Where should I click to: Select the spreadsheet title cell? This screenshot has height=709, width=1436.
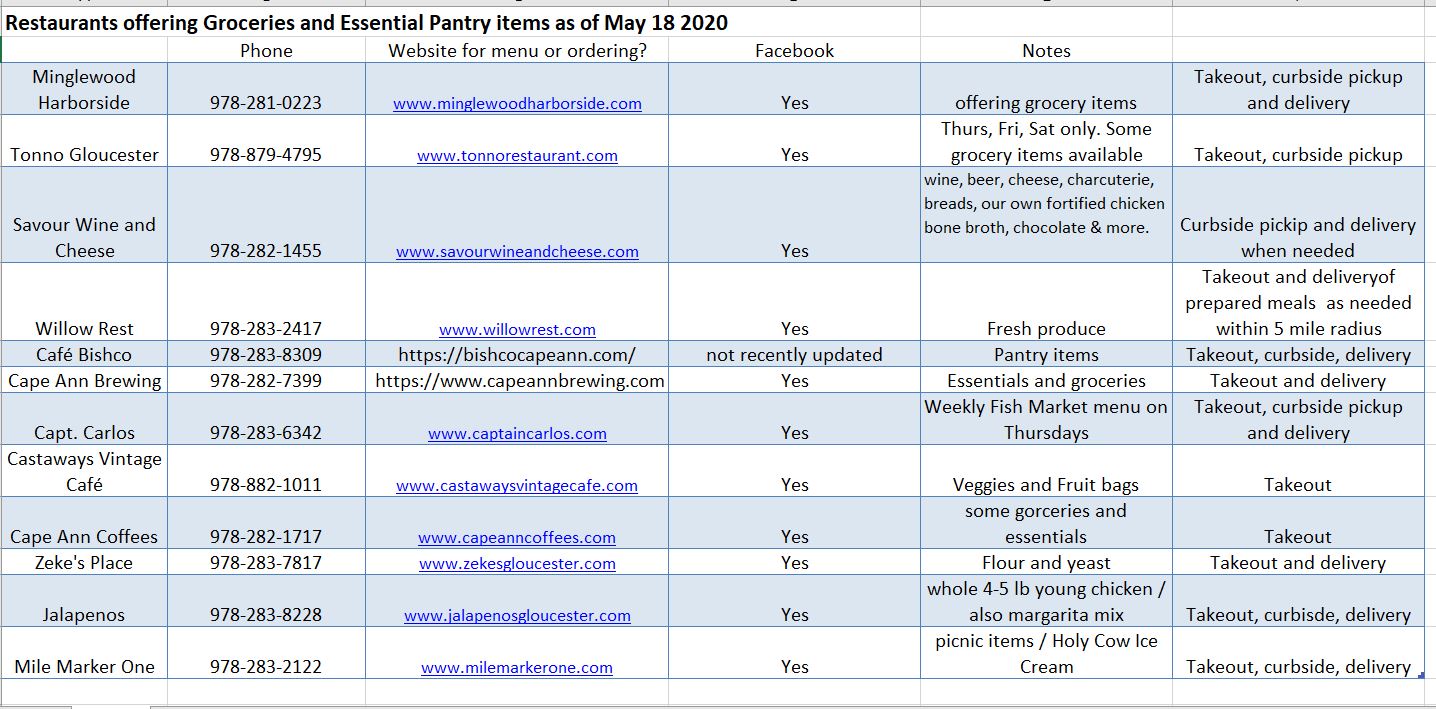pos(365,23)
